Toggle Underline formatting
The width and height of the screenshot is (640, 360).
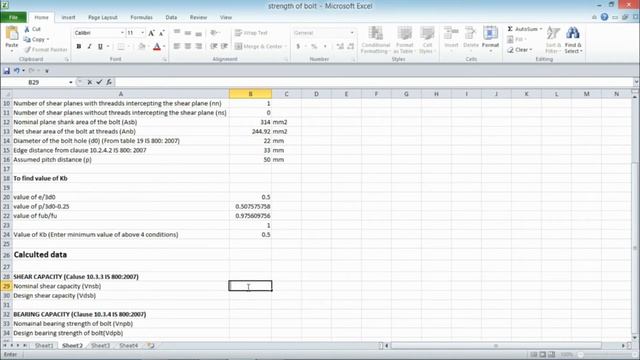tap(100, 47)
